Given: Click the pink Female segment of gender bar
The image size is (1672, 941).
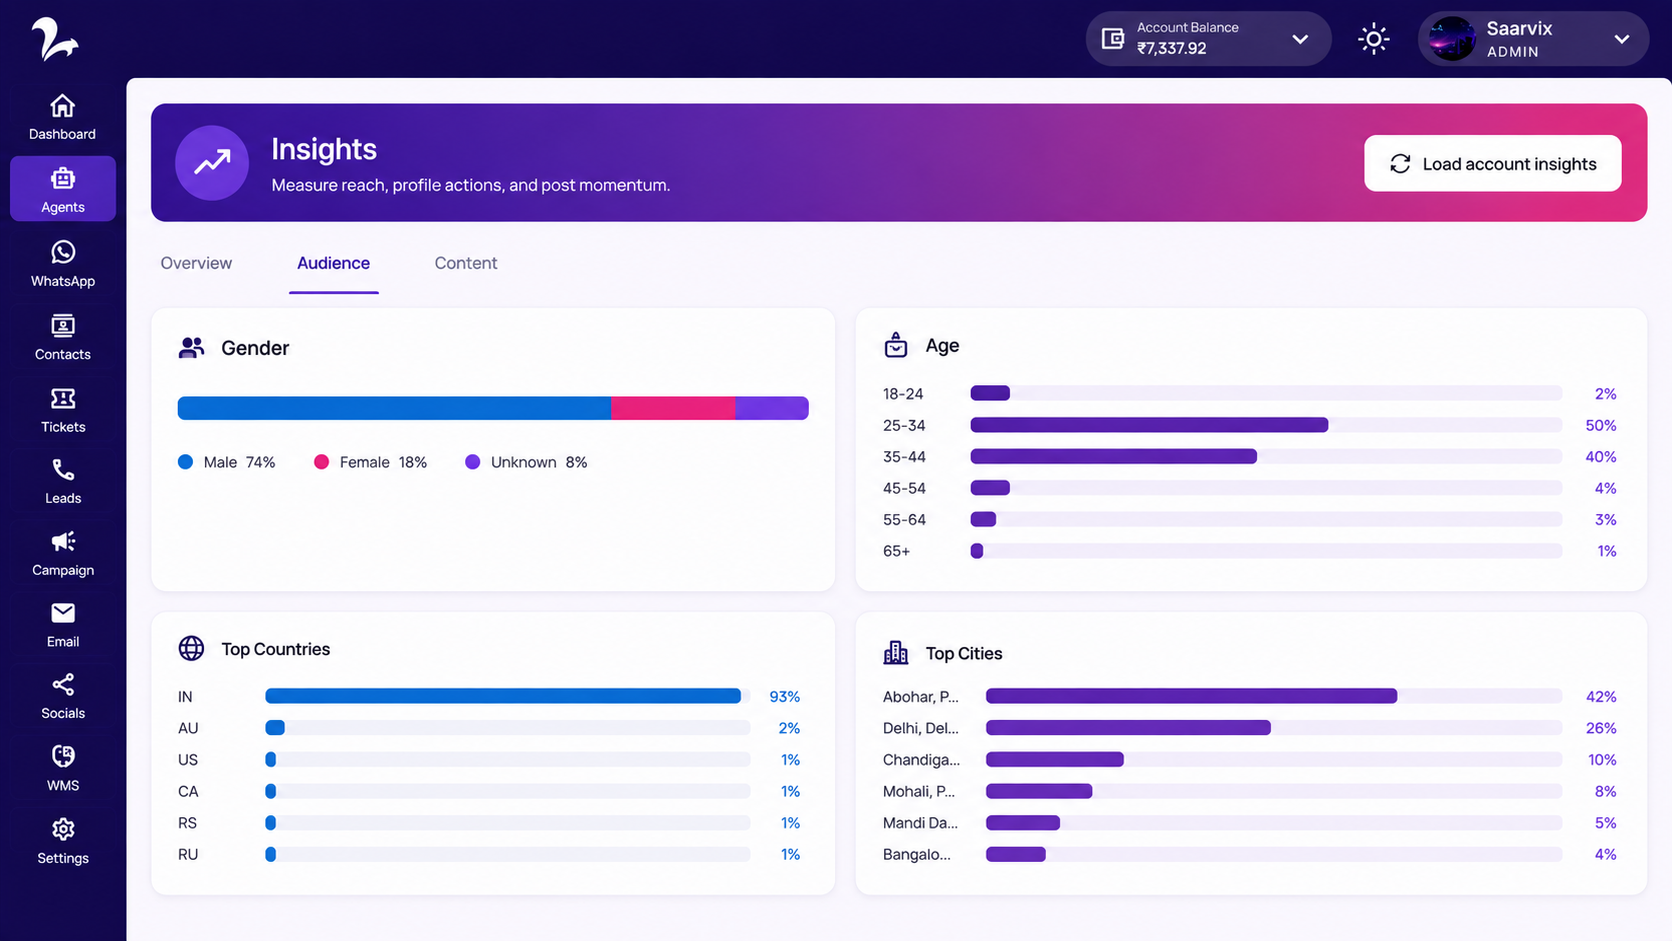Looking at the screenshot, I should coord(673,408).
